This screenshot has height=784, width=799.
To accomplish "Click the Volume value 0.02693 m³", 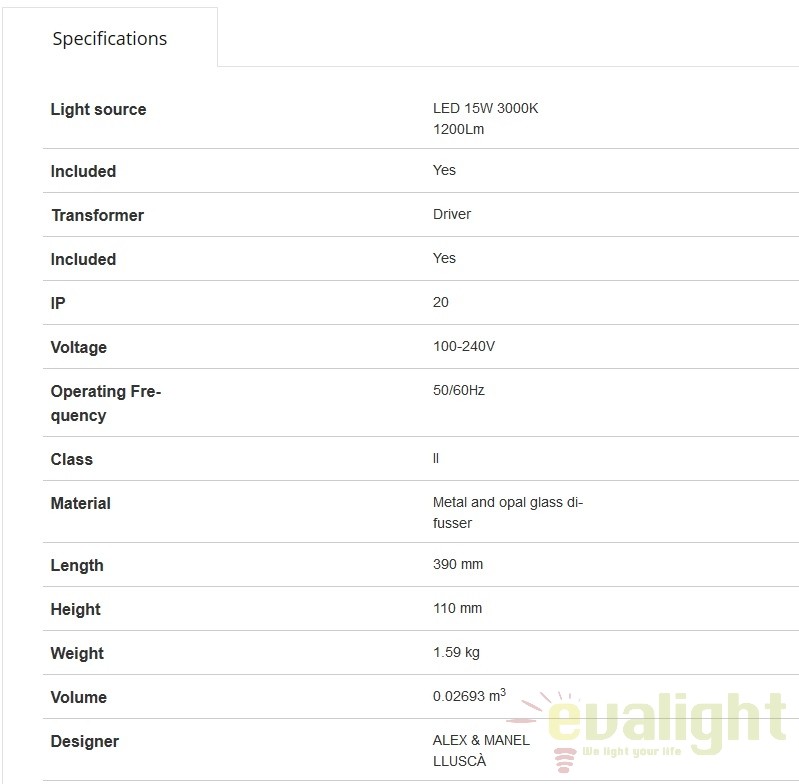I will (x=469, y=695).
